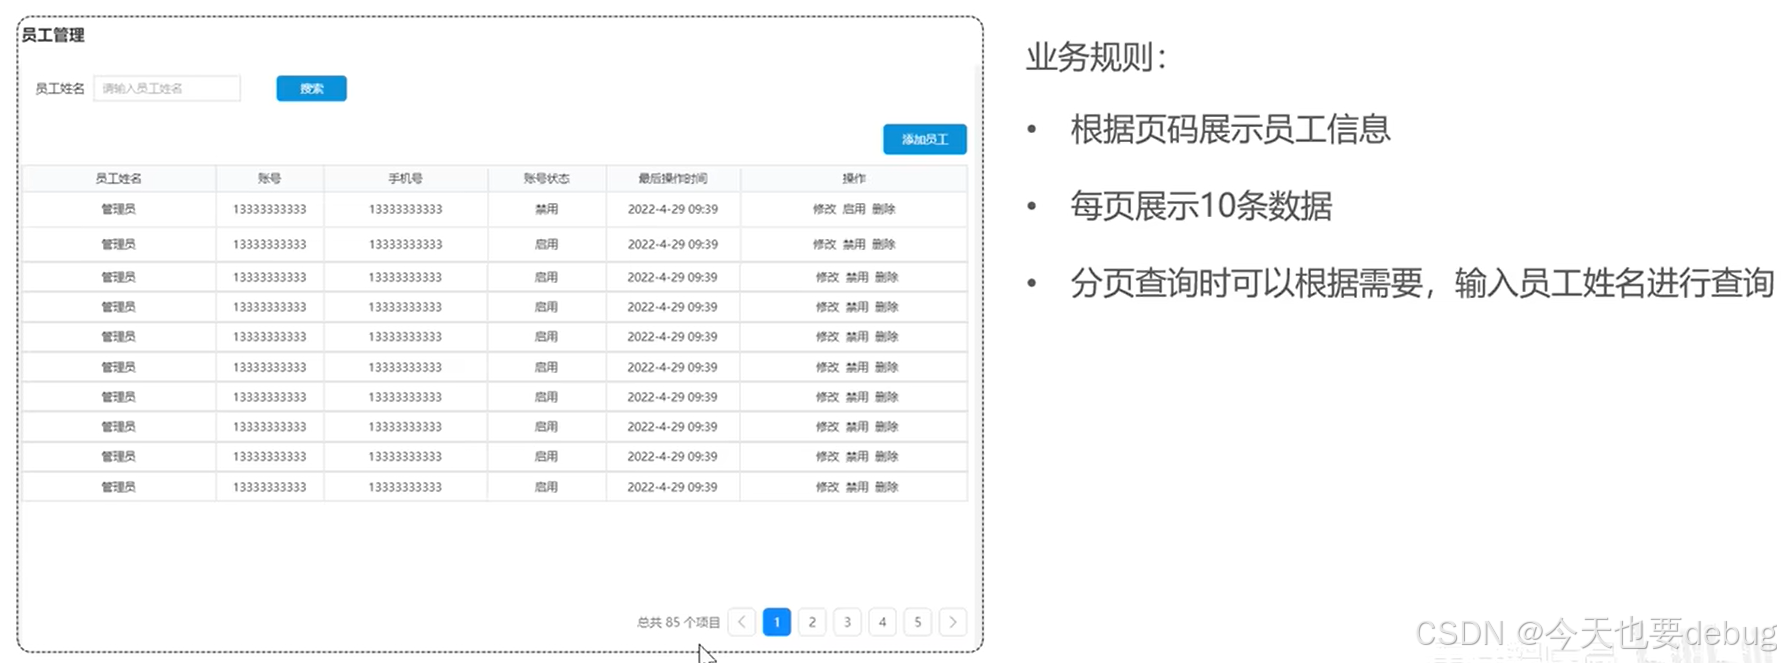
Task: Click the 总共 85 个项目 total count text
Action: tap(678, 622)
